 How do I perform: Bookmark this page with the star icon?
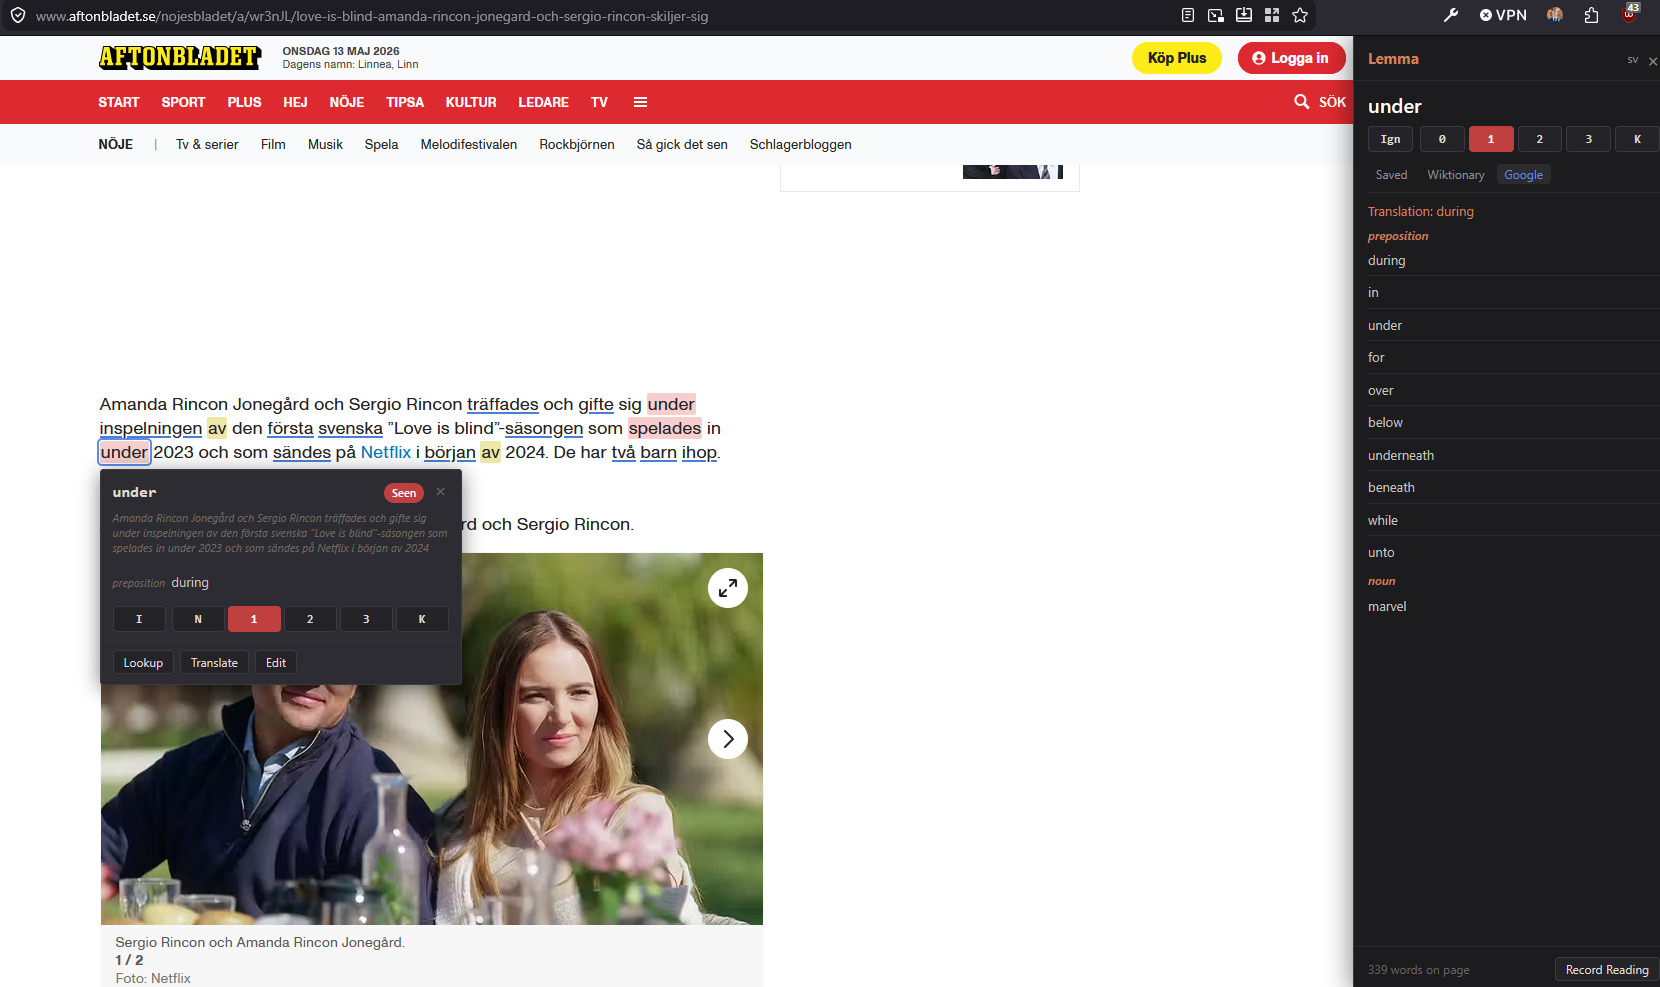click(x=1300, y=15)
